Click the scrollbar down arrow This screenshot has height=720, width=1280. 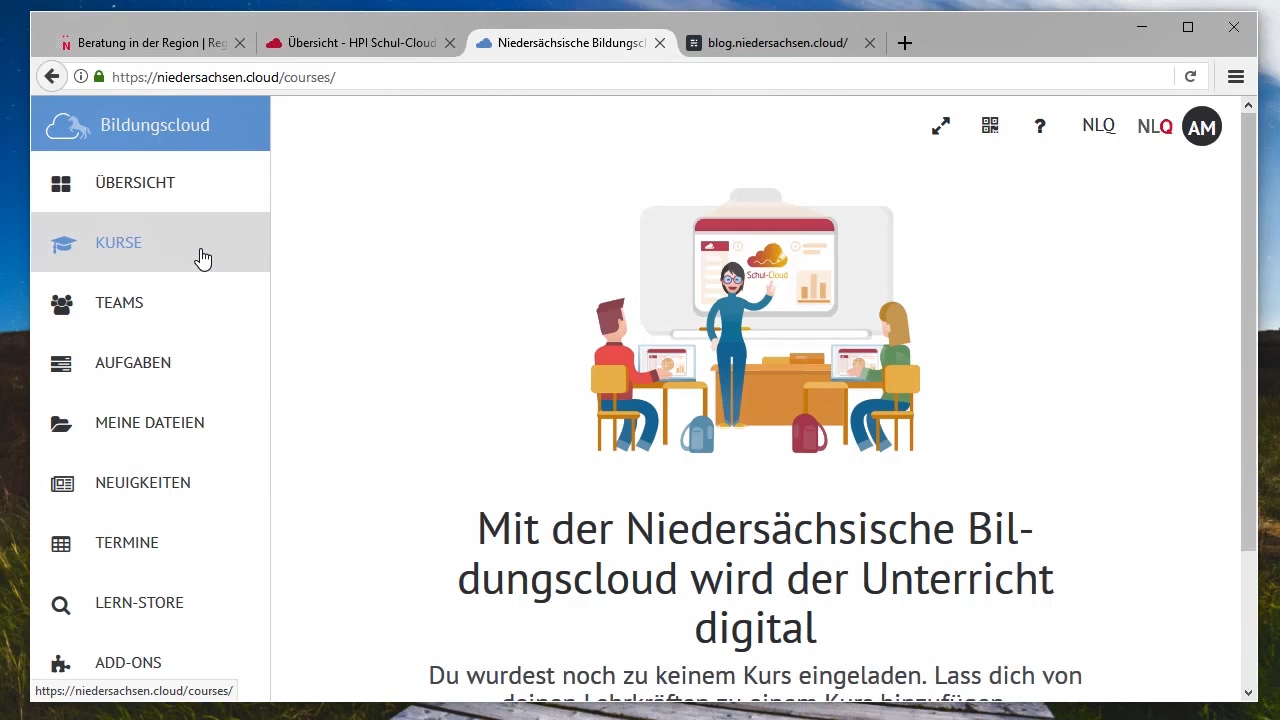click(1248, 692)
